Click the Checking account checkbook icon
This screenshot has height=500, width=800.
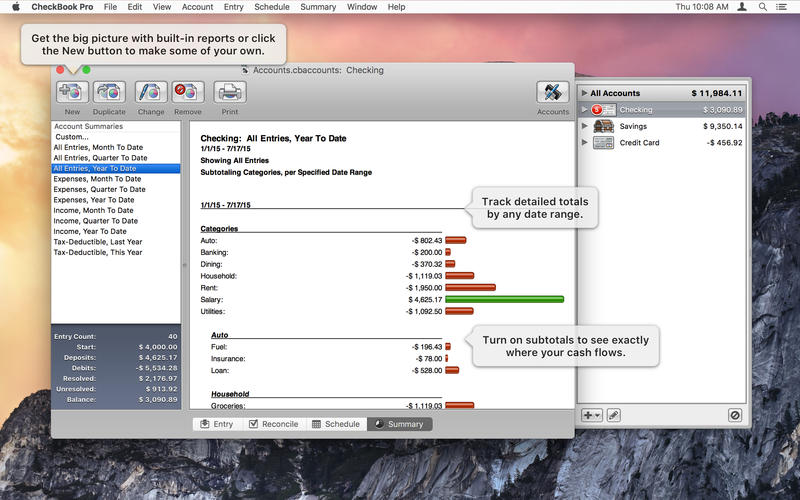coord(604,110)
